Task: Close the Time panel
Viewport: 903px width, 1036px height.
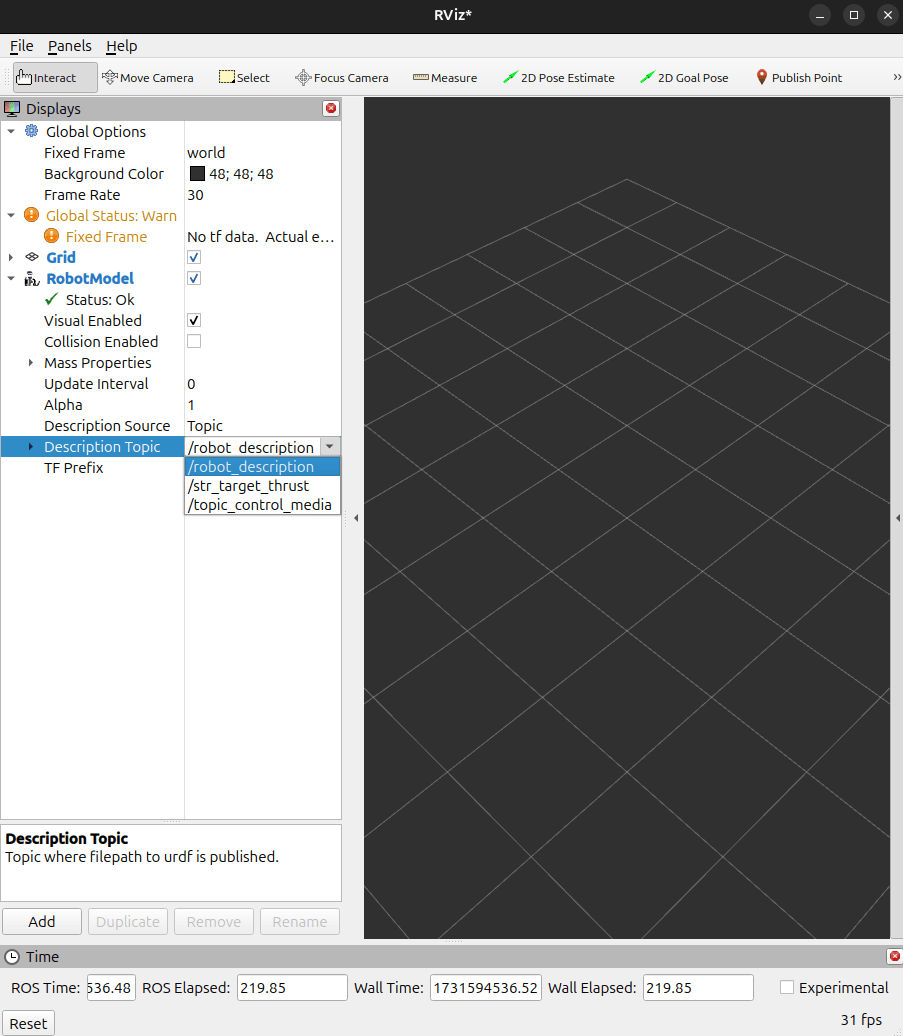Action: (894, 956)
